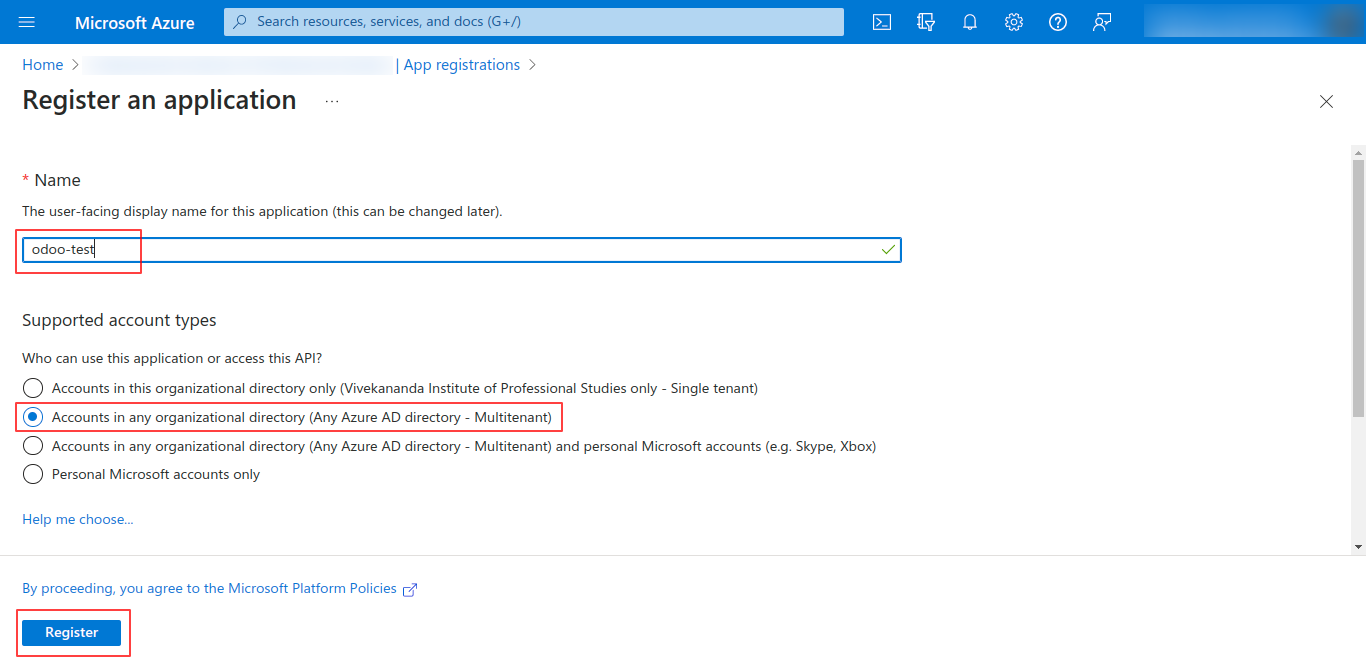Click the 'Register an application' title
Viewport: 1366px width, 668px height.
tap(159, 100)
